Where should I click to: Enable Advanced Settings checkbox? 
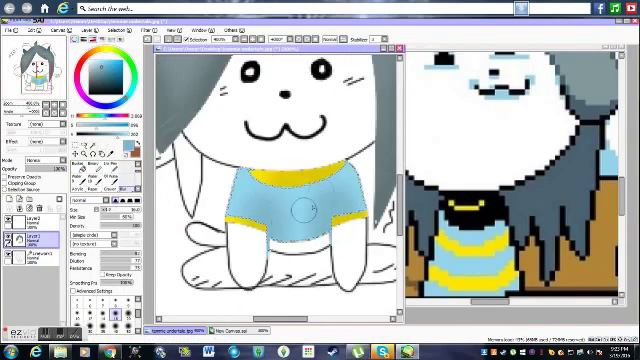73,291
